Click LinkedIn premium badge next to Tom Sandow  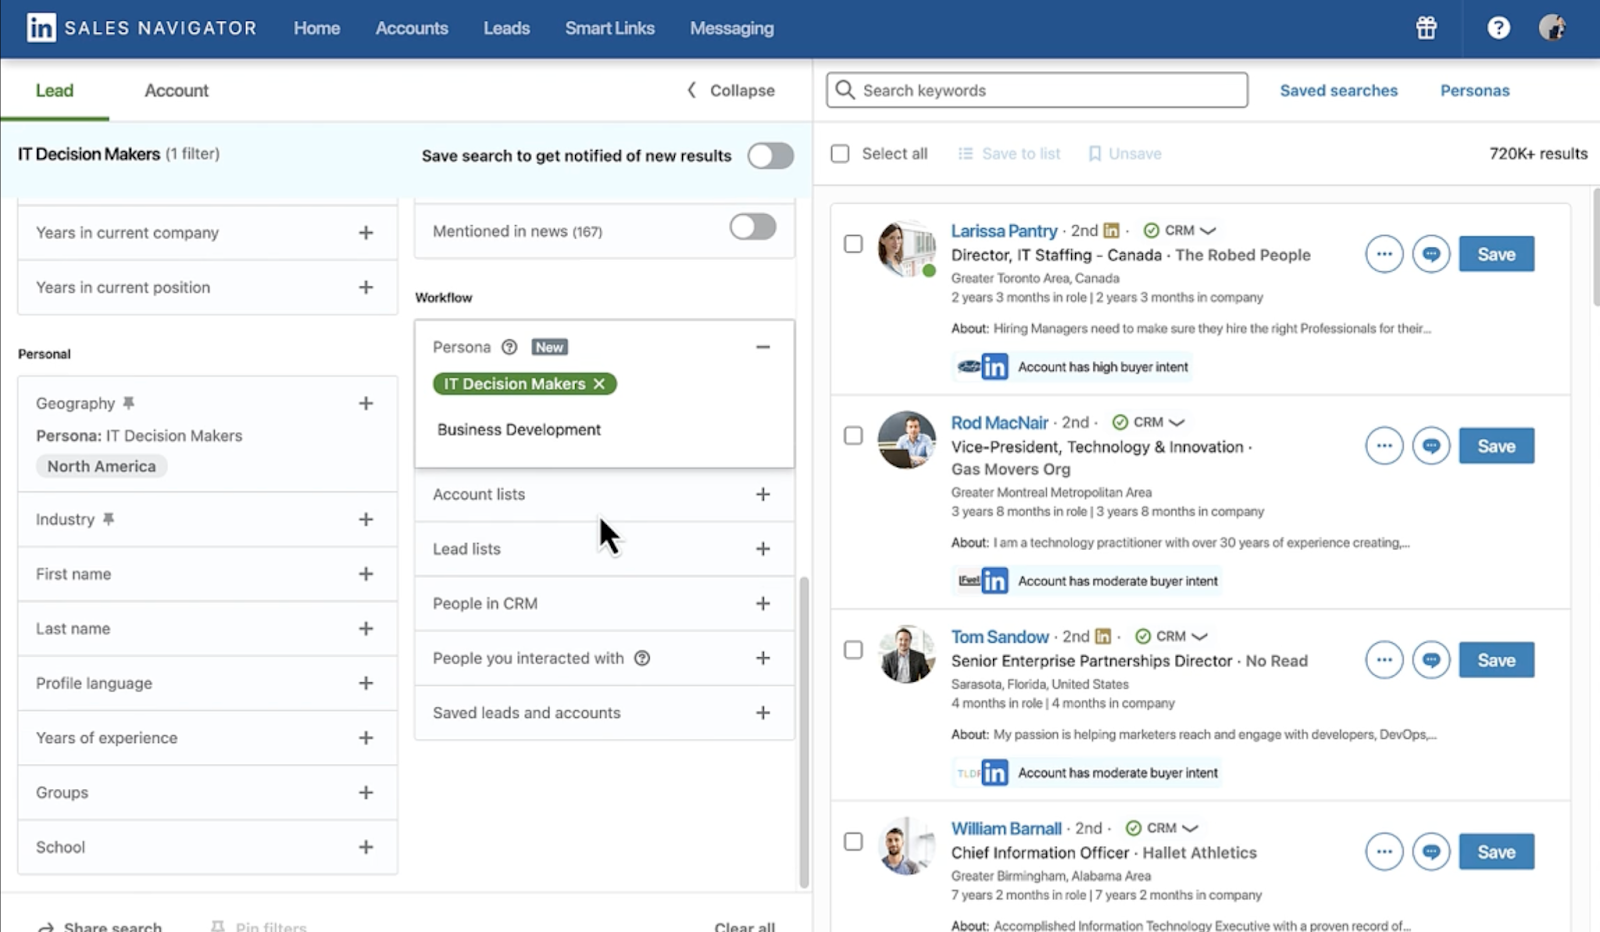point(1103,637)
